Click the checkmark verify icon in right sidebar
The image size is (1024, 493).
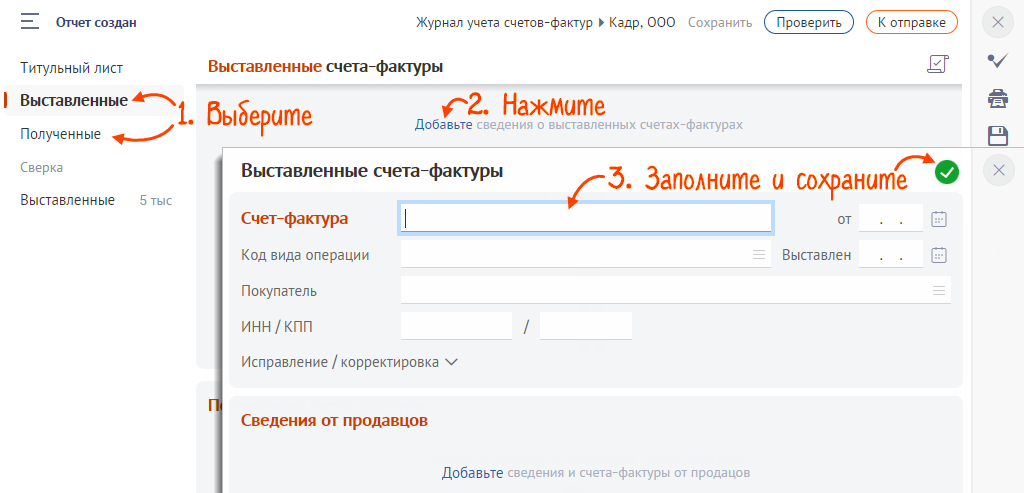(x=997, y=60)
